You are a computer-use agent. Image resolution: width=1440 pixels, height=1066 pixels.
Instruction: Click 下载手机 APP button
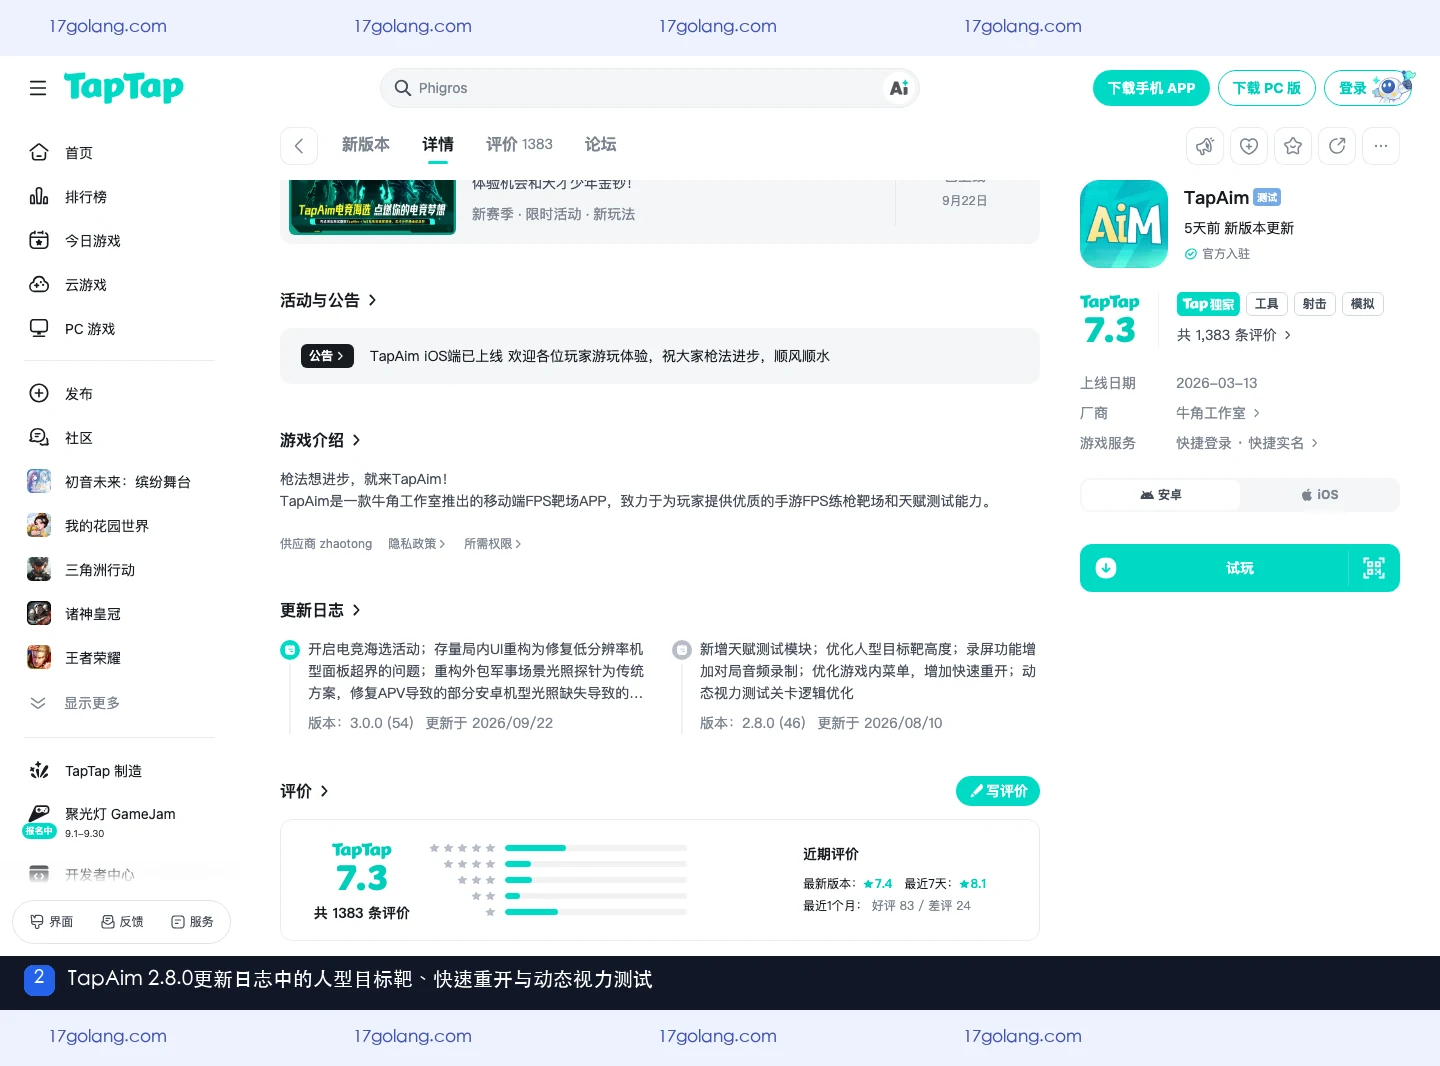coord(1151,88)
